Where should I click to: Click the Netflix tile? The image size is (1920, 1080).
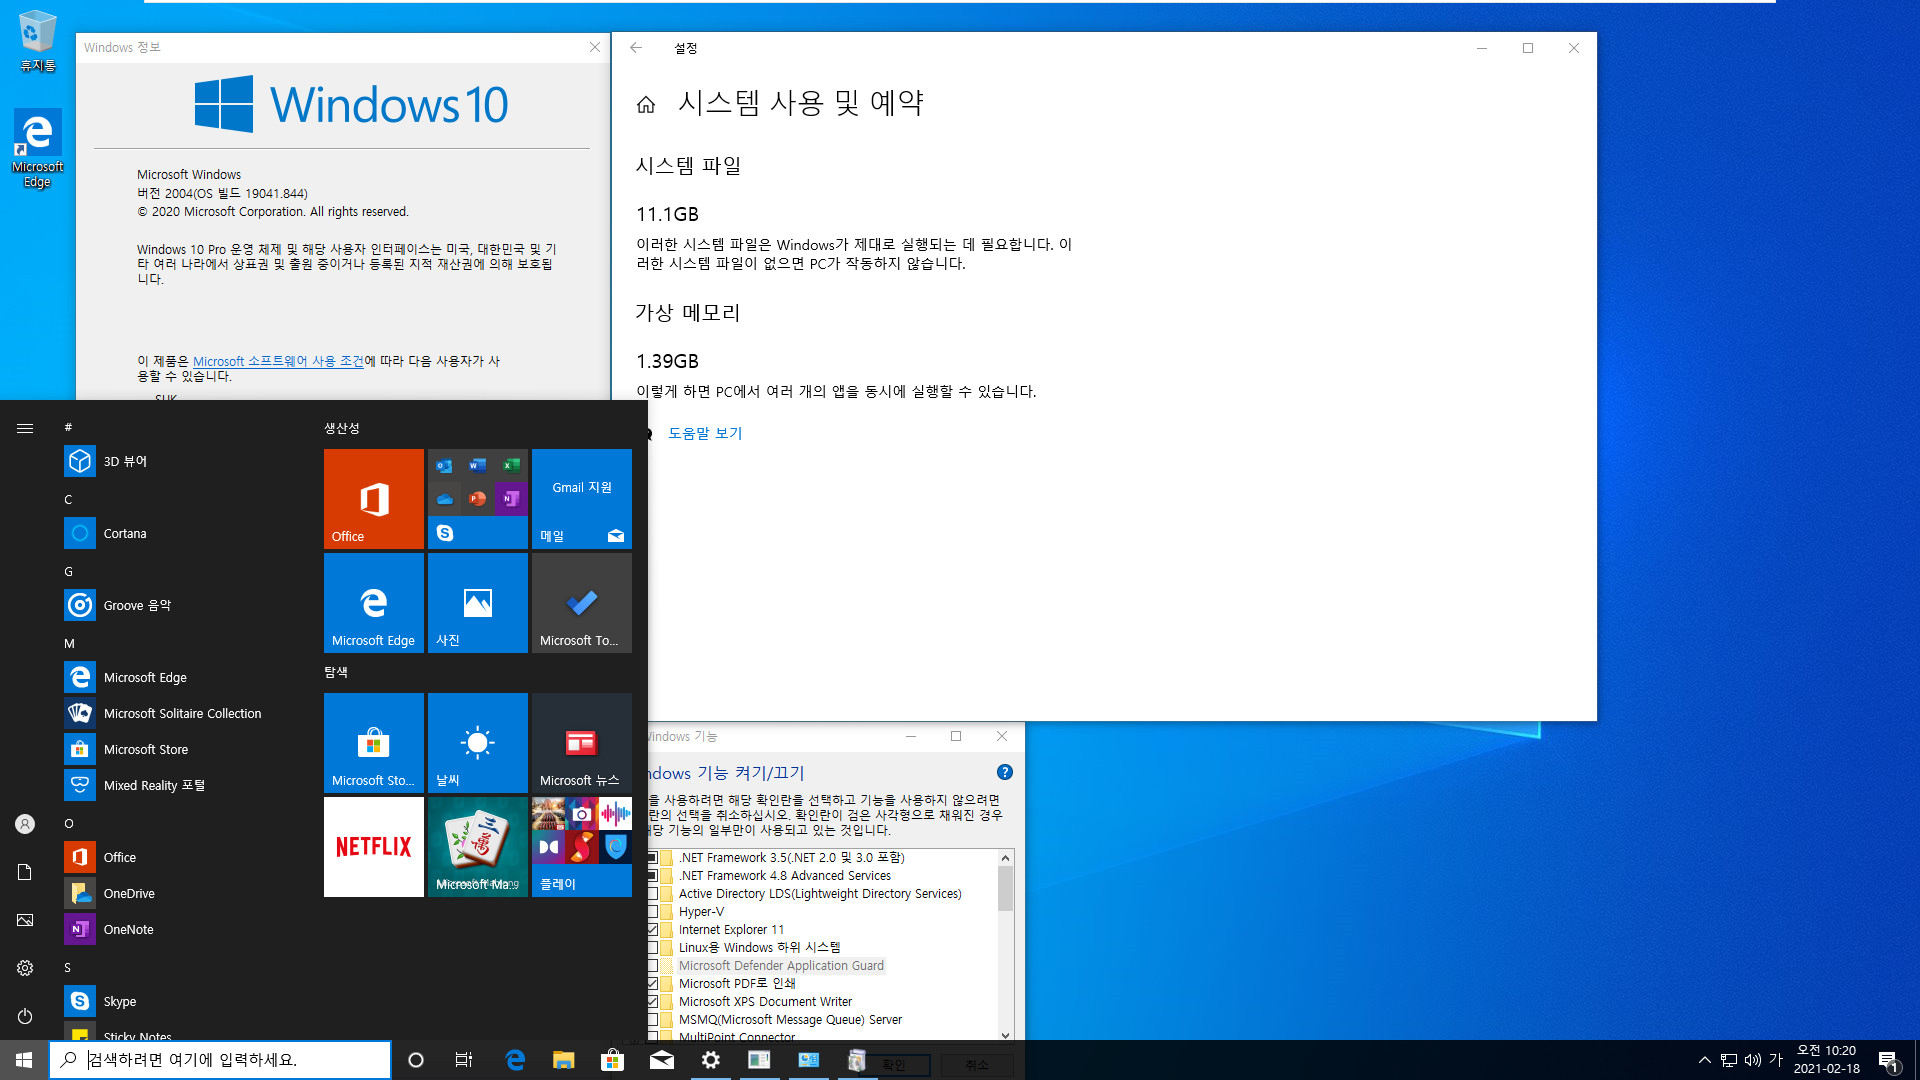coord(374,847)
